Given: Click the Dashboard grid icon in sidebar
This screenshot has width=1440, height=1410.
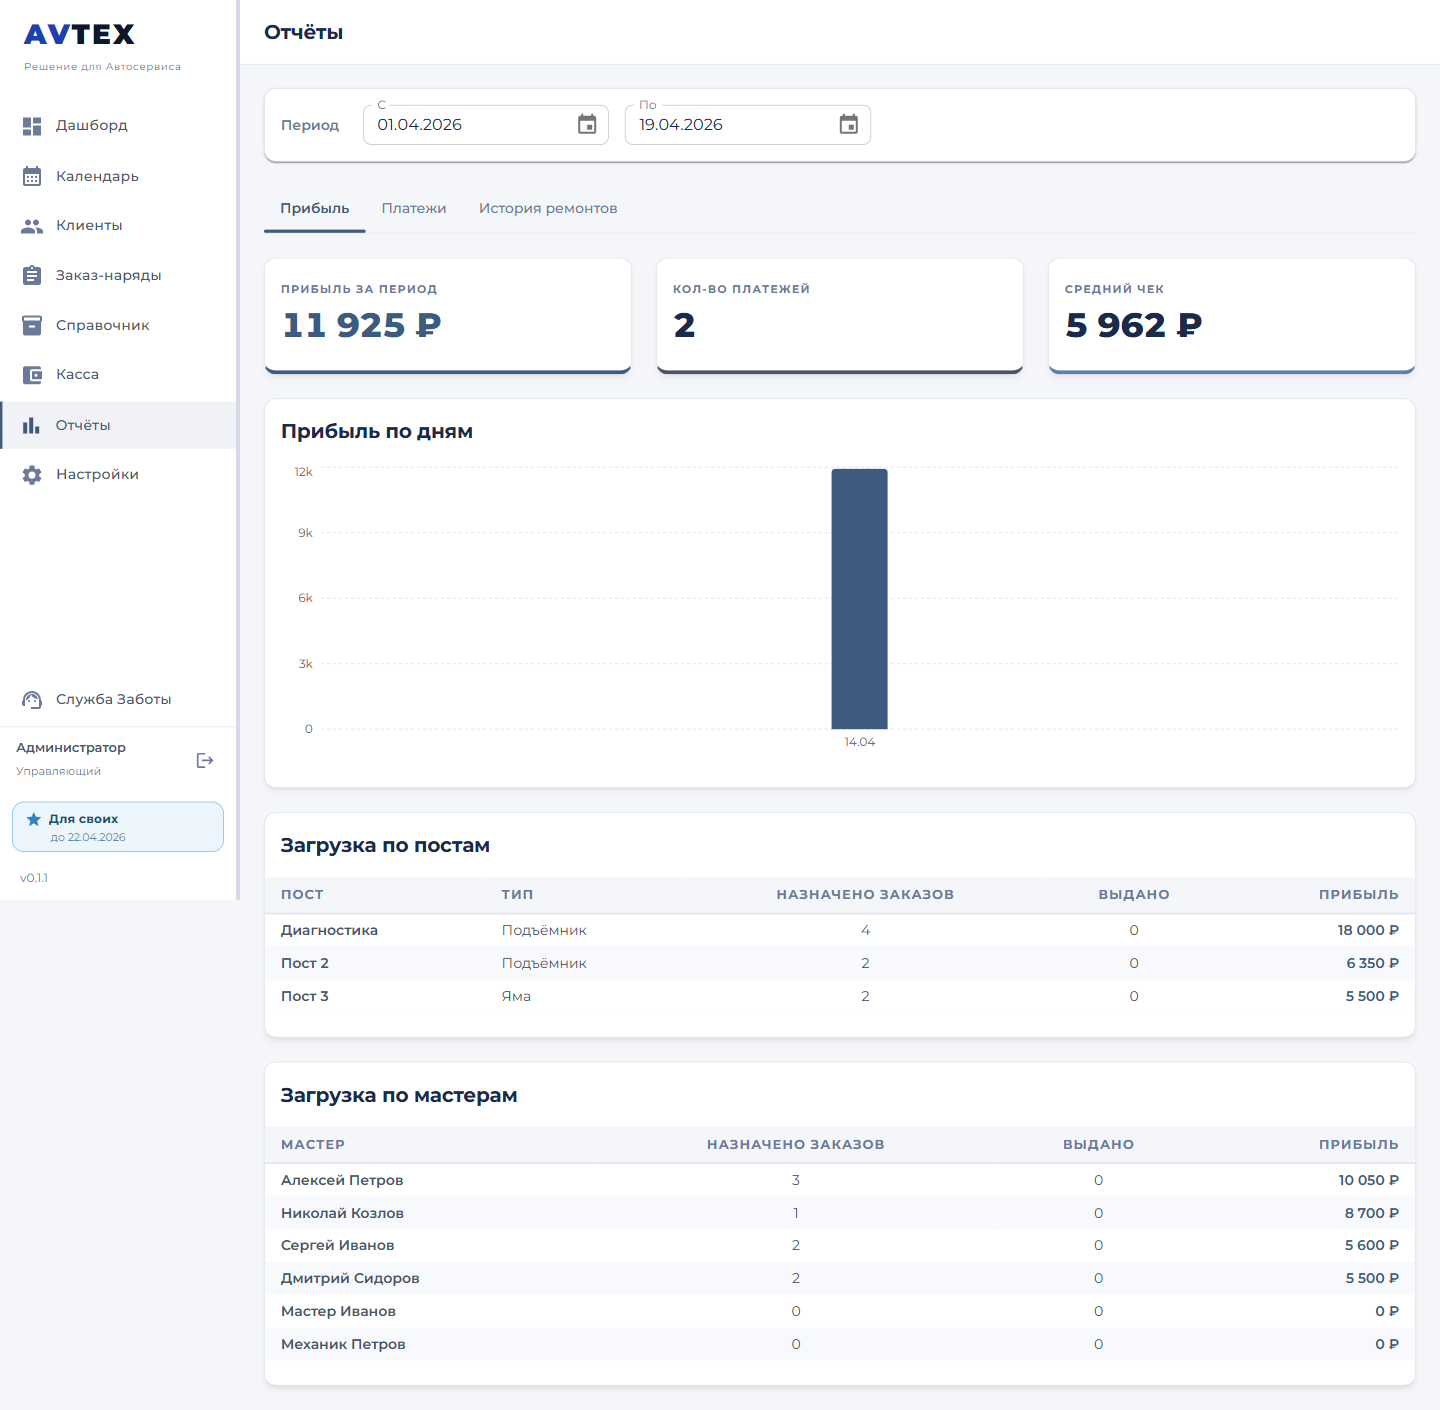Looking at the screenshot, I should (x=32, y=126).
